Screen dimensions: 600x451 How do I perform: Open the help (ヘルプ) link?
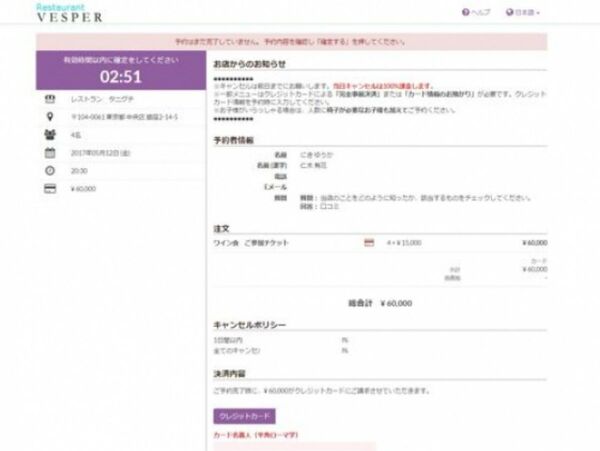481,13
